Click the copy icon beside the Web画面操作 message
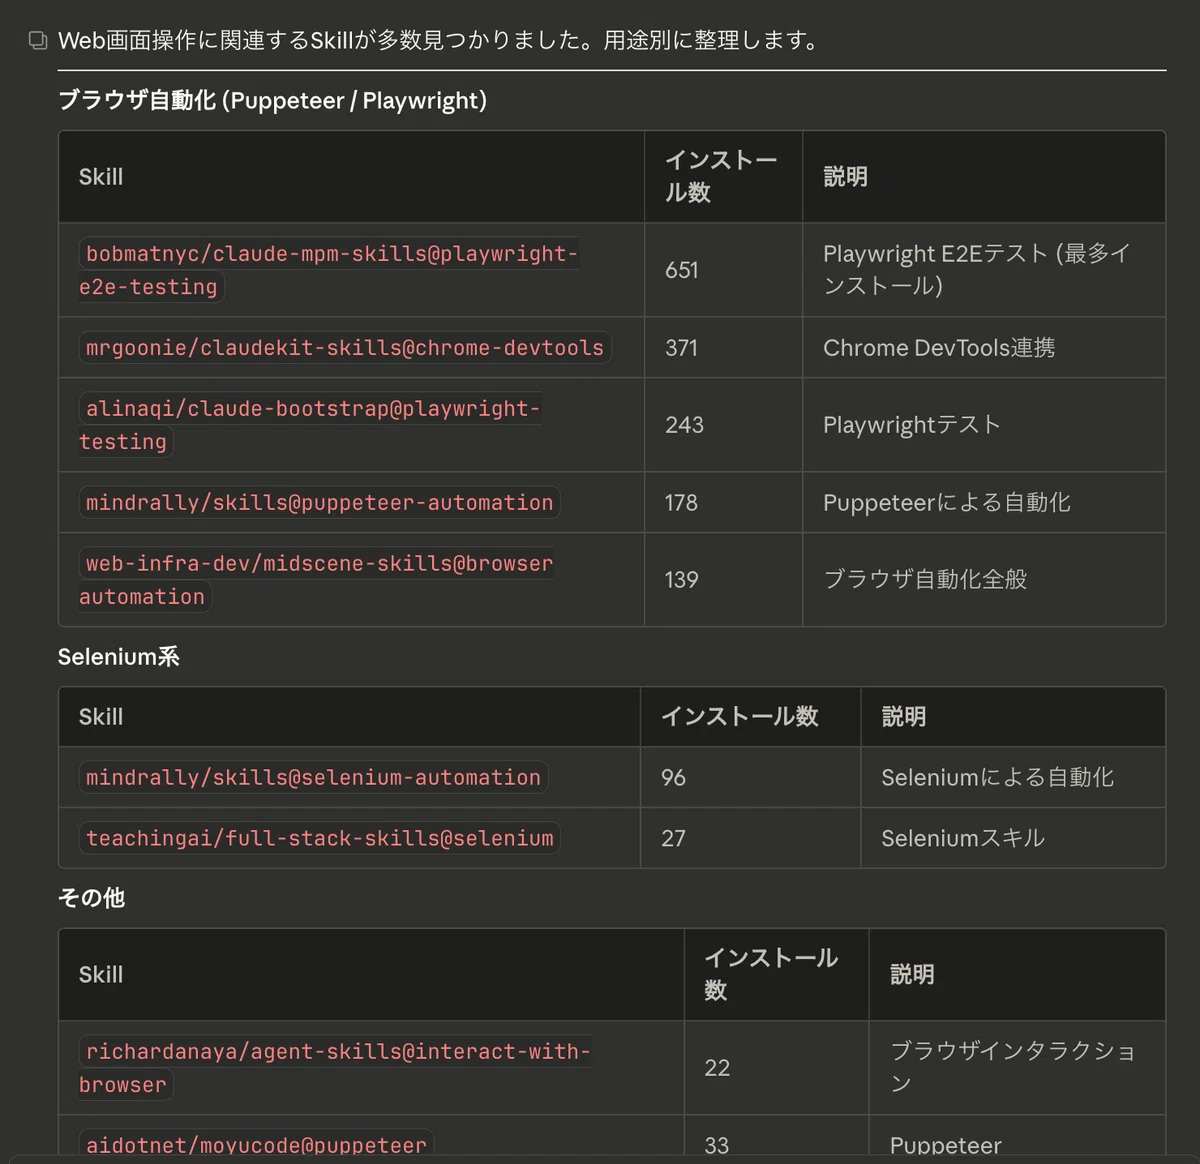 38,41
